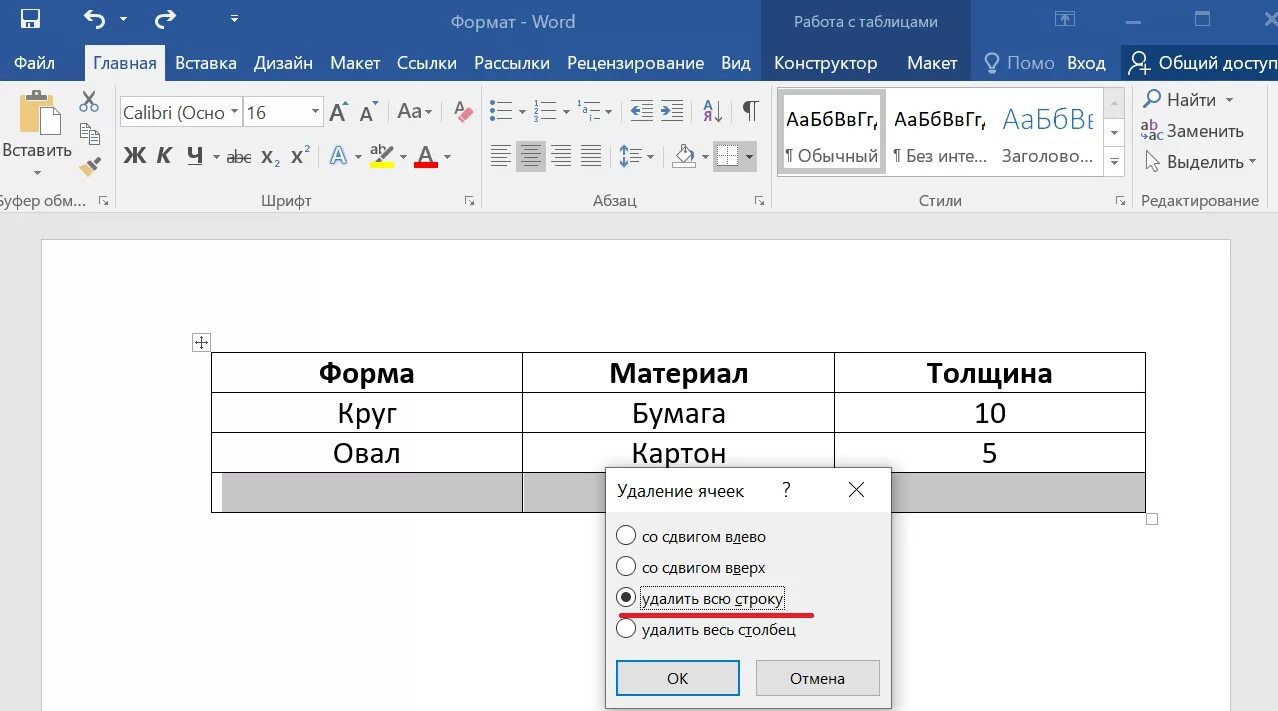Viewport: 1278px width, 711px height.
Task: Click the Cut scissors icon
Action: (x=90, y=101)
